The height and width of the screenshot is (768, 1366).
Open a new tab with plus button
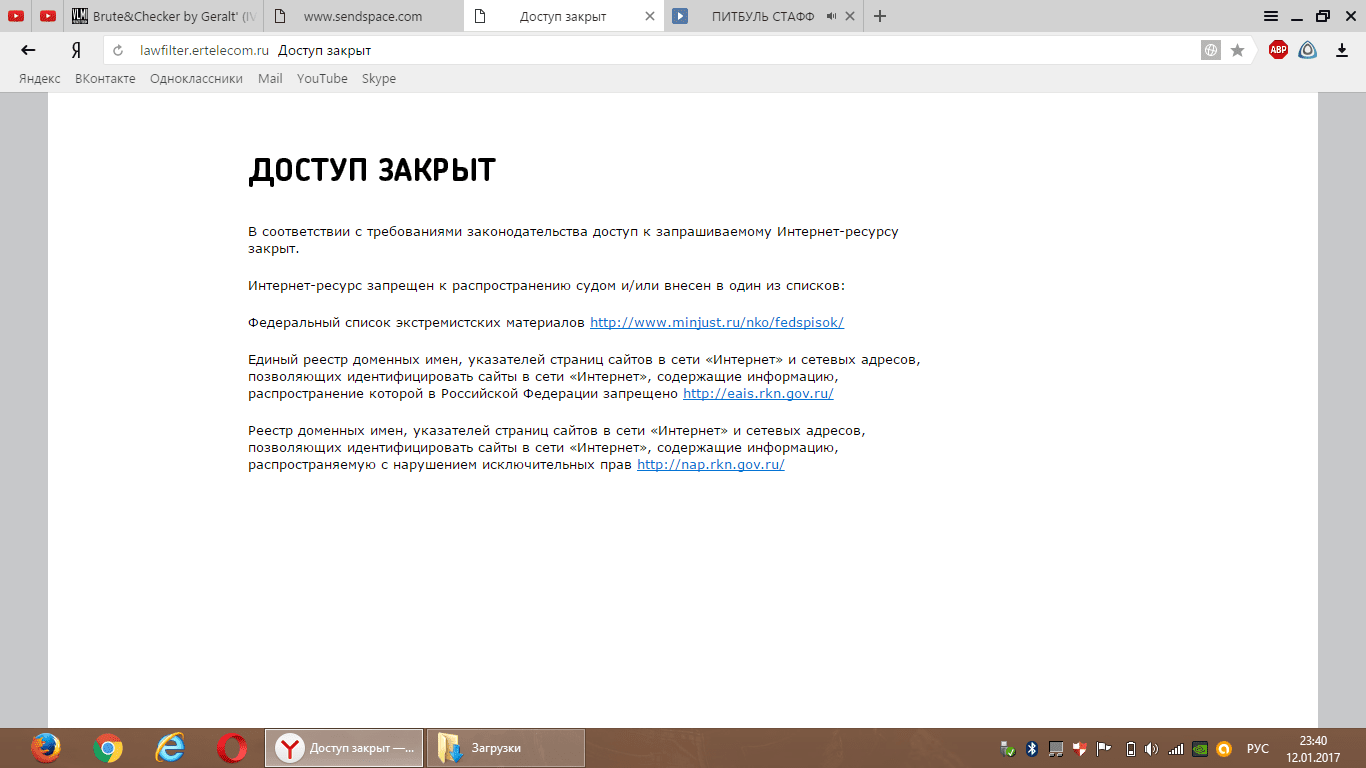(x=880, y=16)
